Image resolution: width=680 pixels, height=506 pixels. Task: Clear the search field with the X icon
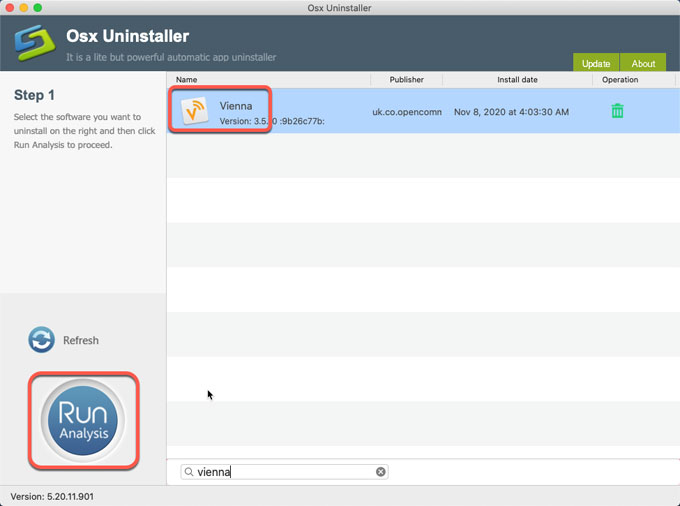[x=380, y=472]
